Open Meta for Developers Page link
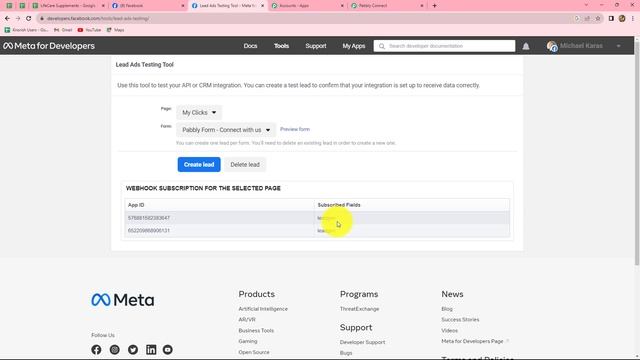Screen dimensions: 640x360 [x=472, y=341]
